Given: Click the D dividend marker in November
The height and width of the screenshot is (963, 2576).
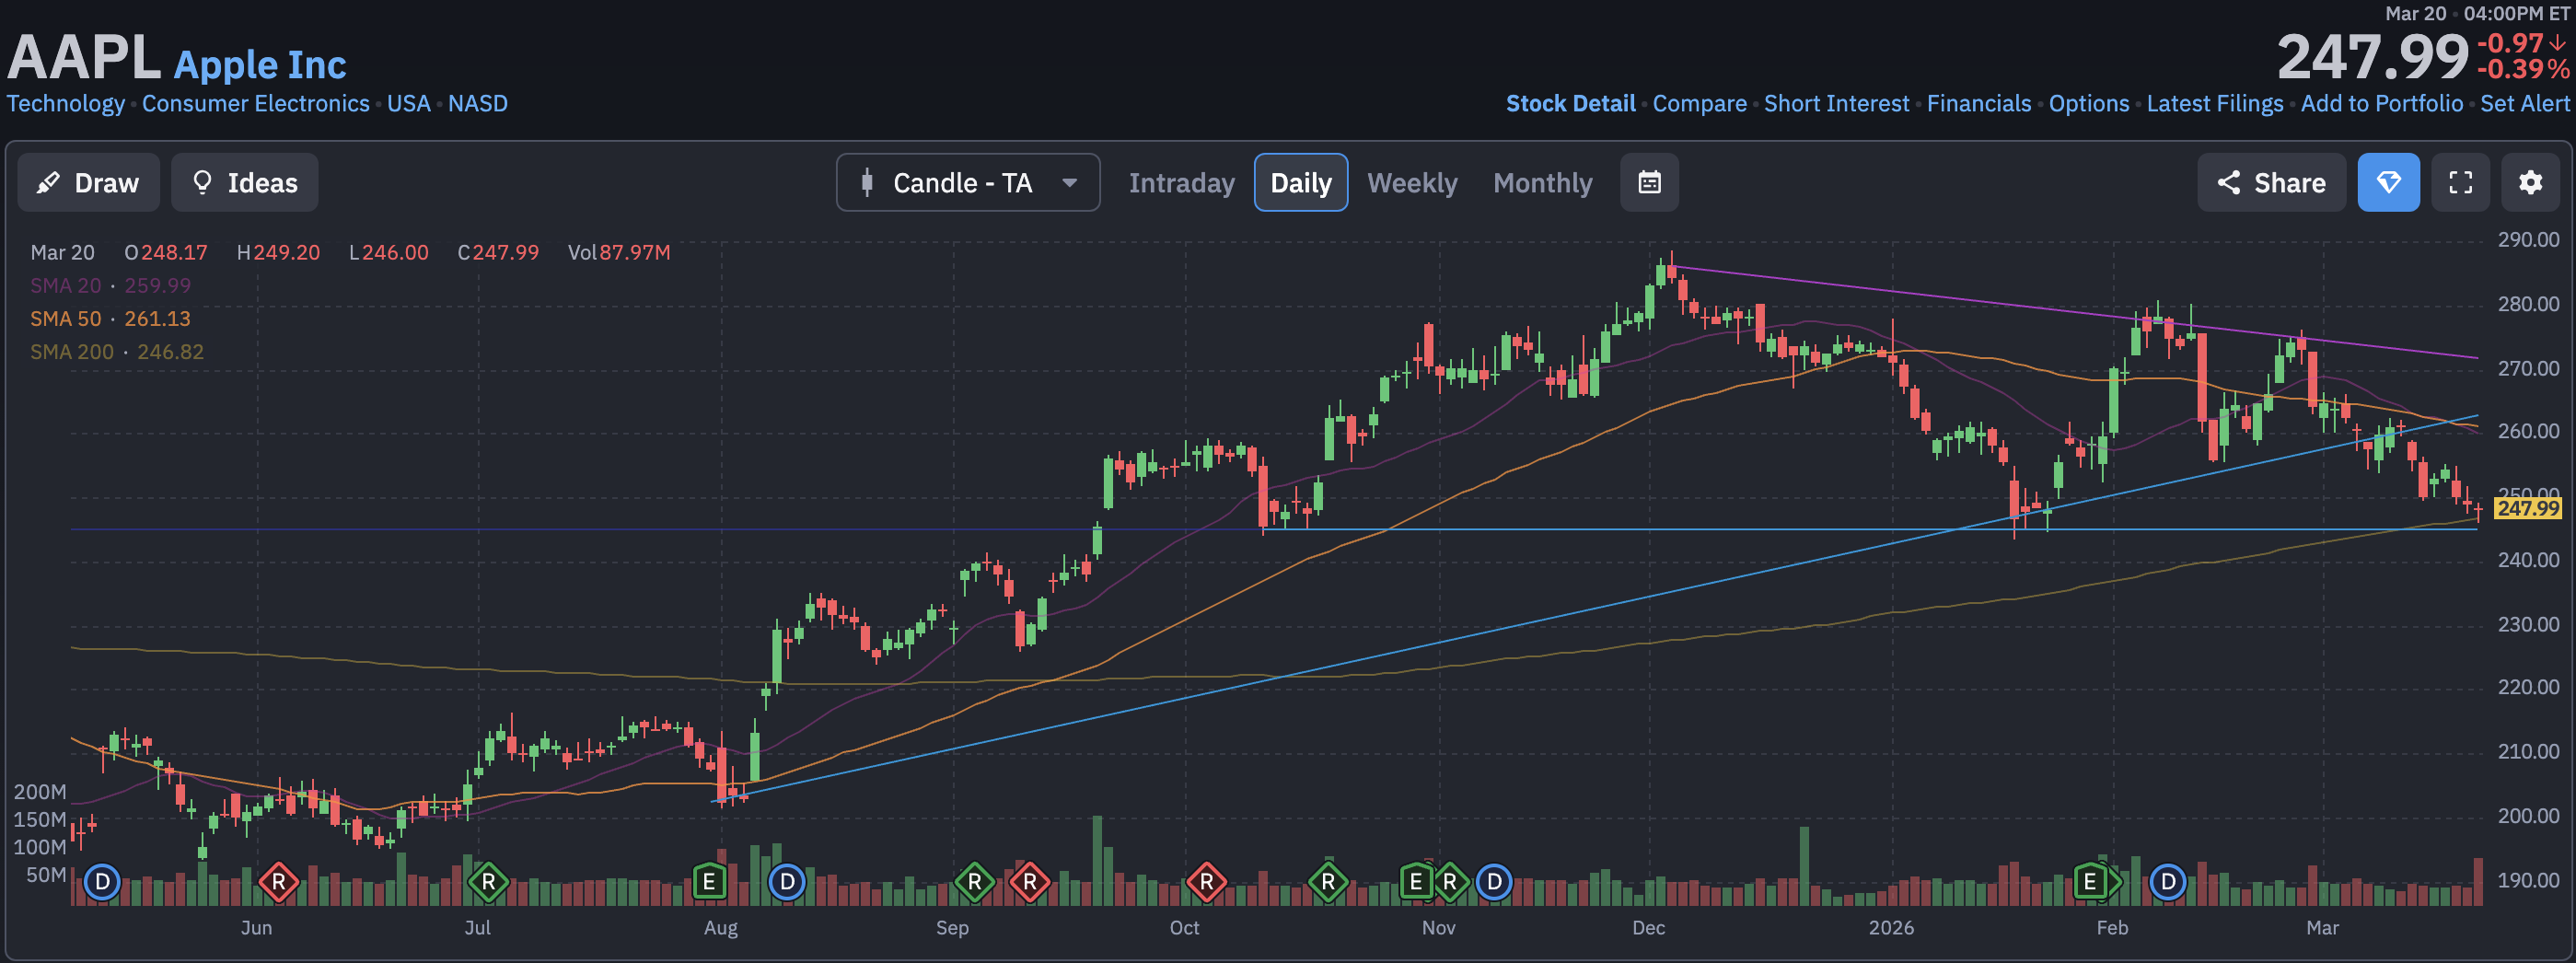Looking at the screenshot, I should (1494, 882).
